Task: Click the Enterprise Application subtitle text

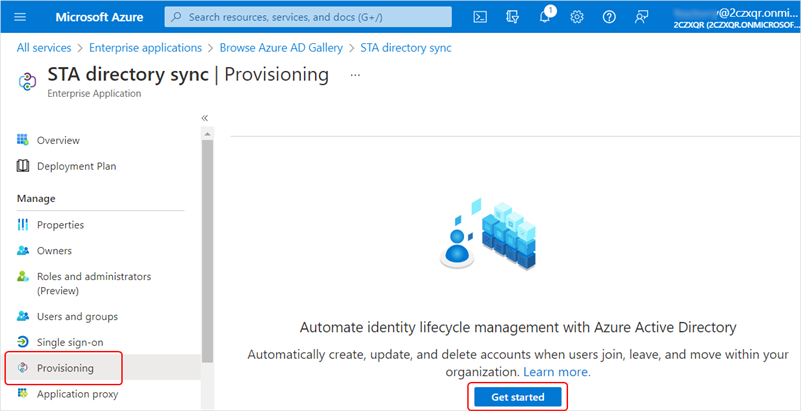Action: (95, 93)
